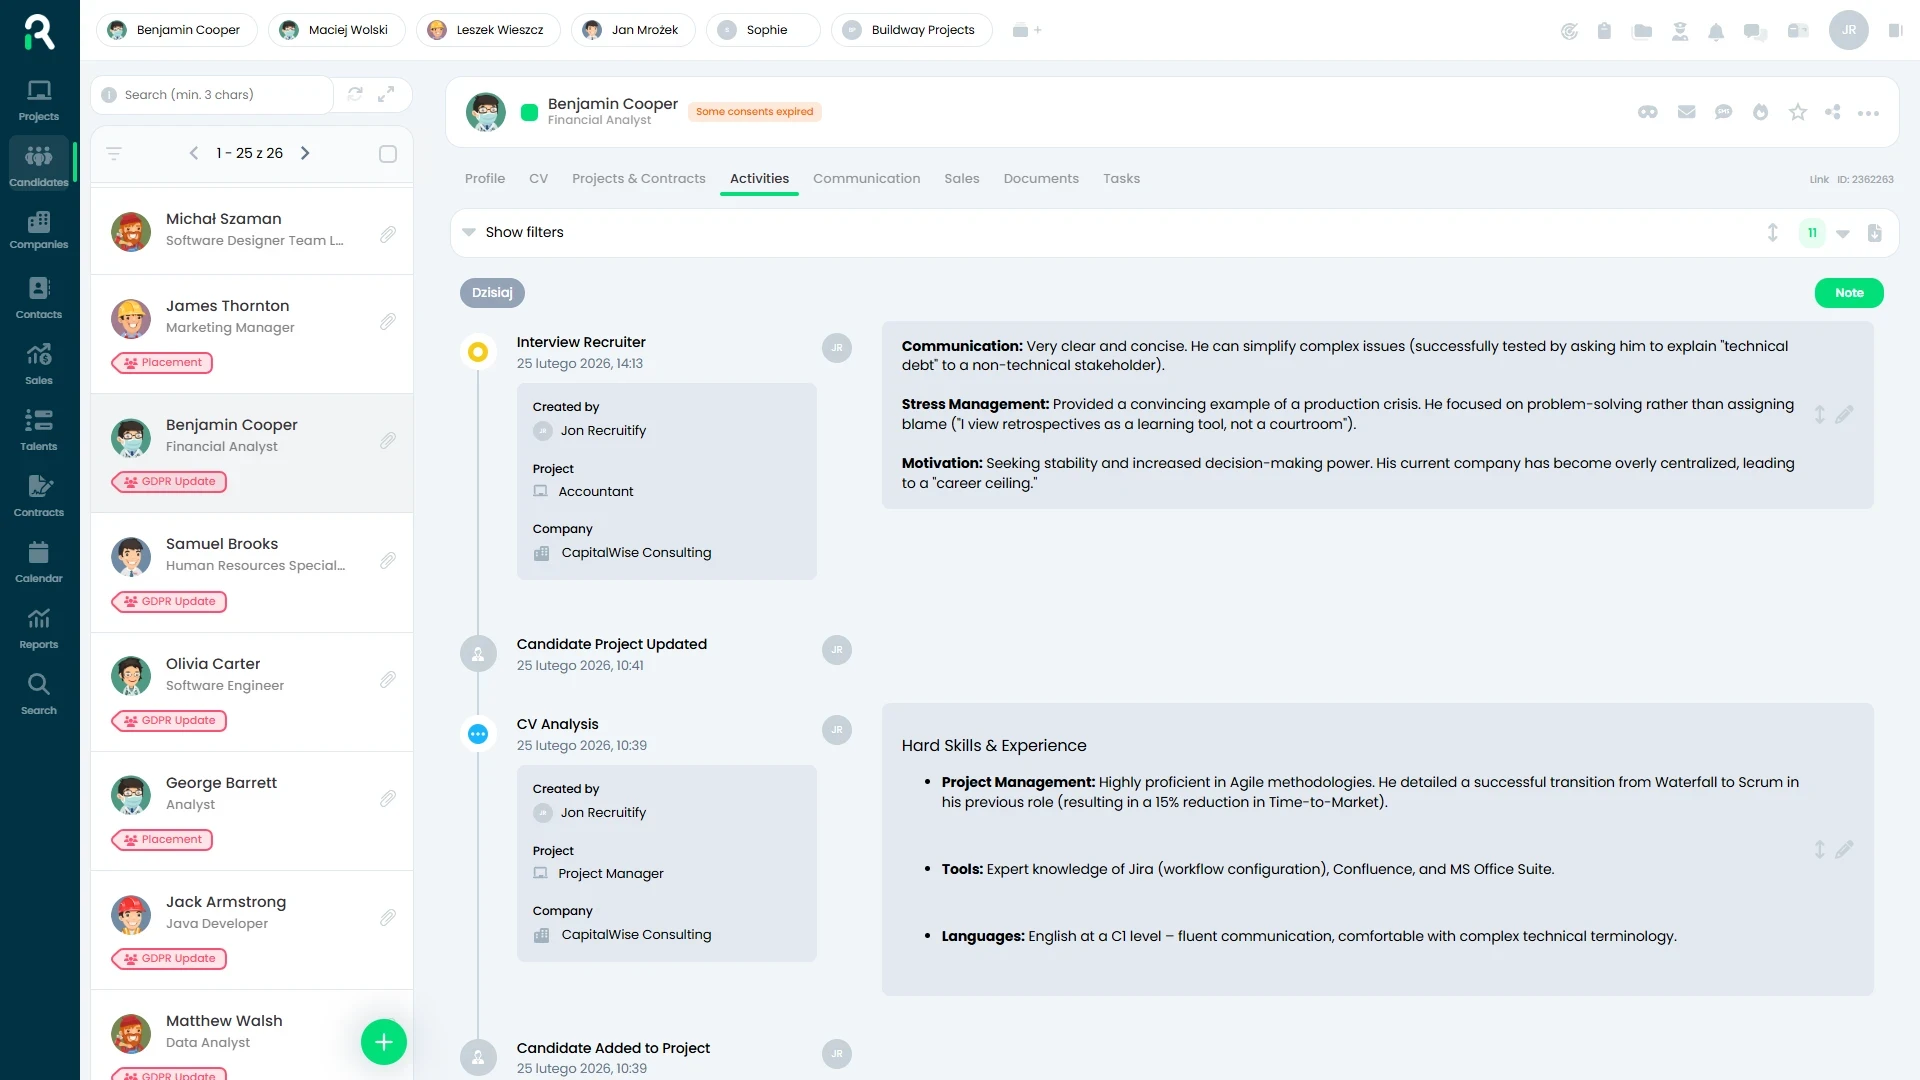Expand the Show filters panel
The height and width of the screenshot is (1080, 1920).
point(513,232)
